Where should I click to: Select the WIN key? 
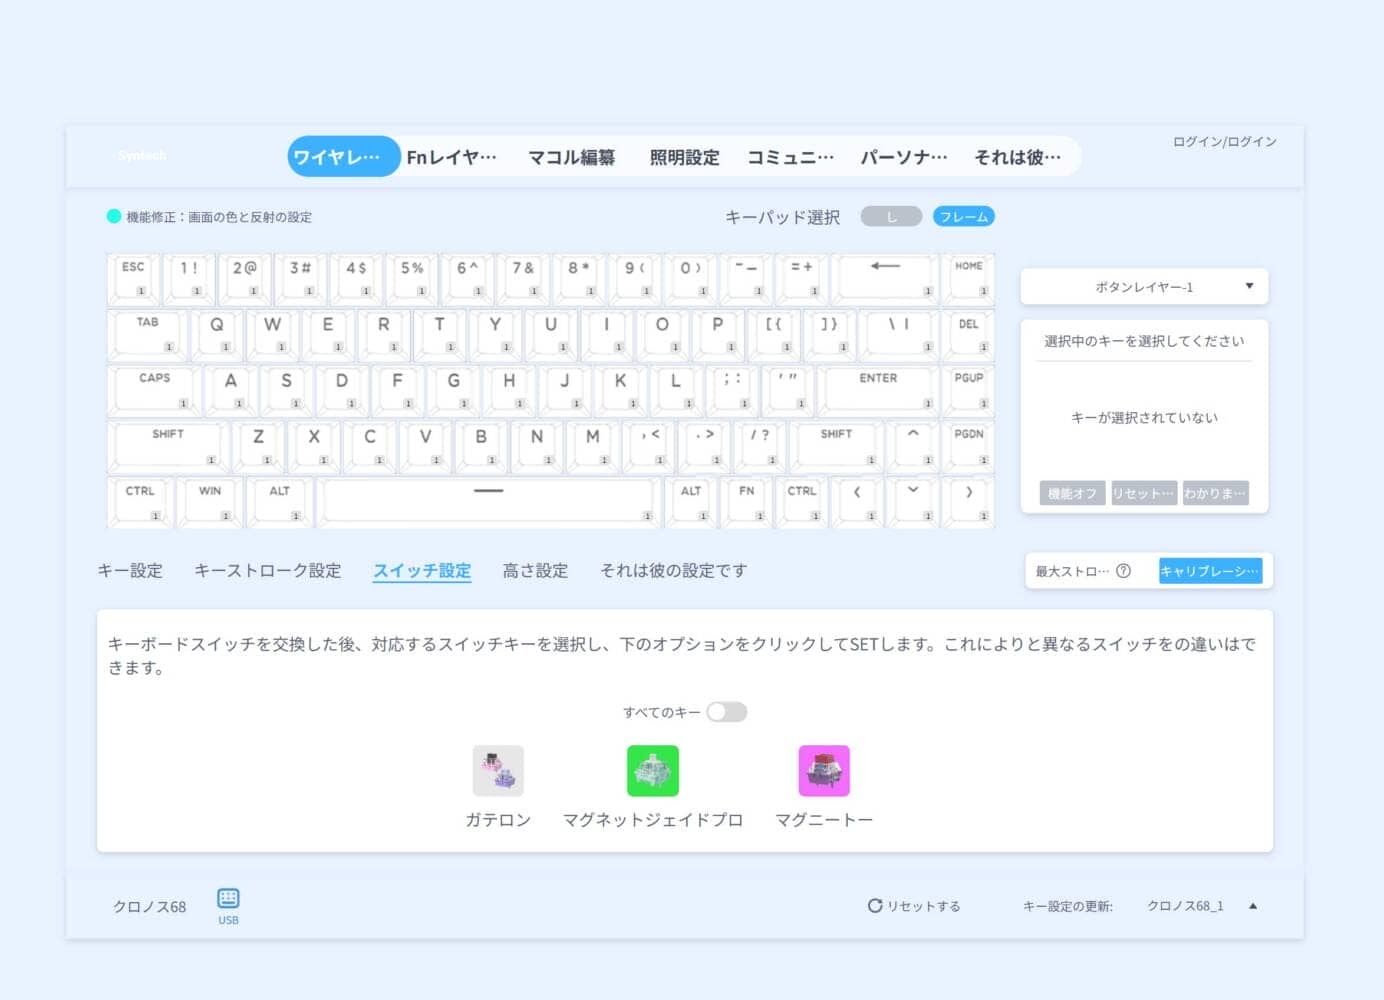(210, 501)
